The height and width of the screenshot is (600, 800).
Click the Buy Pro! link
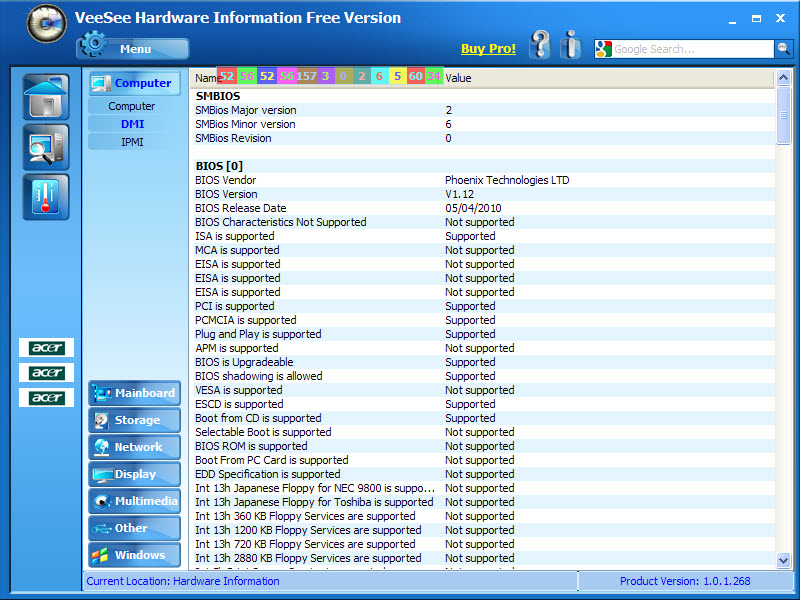[488, 49]
